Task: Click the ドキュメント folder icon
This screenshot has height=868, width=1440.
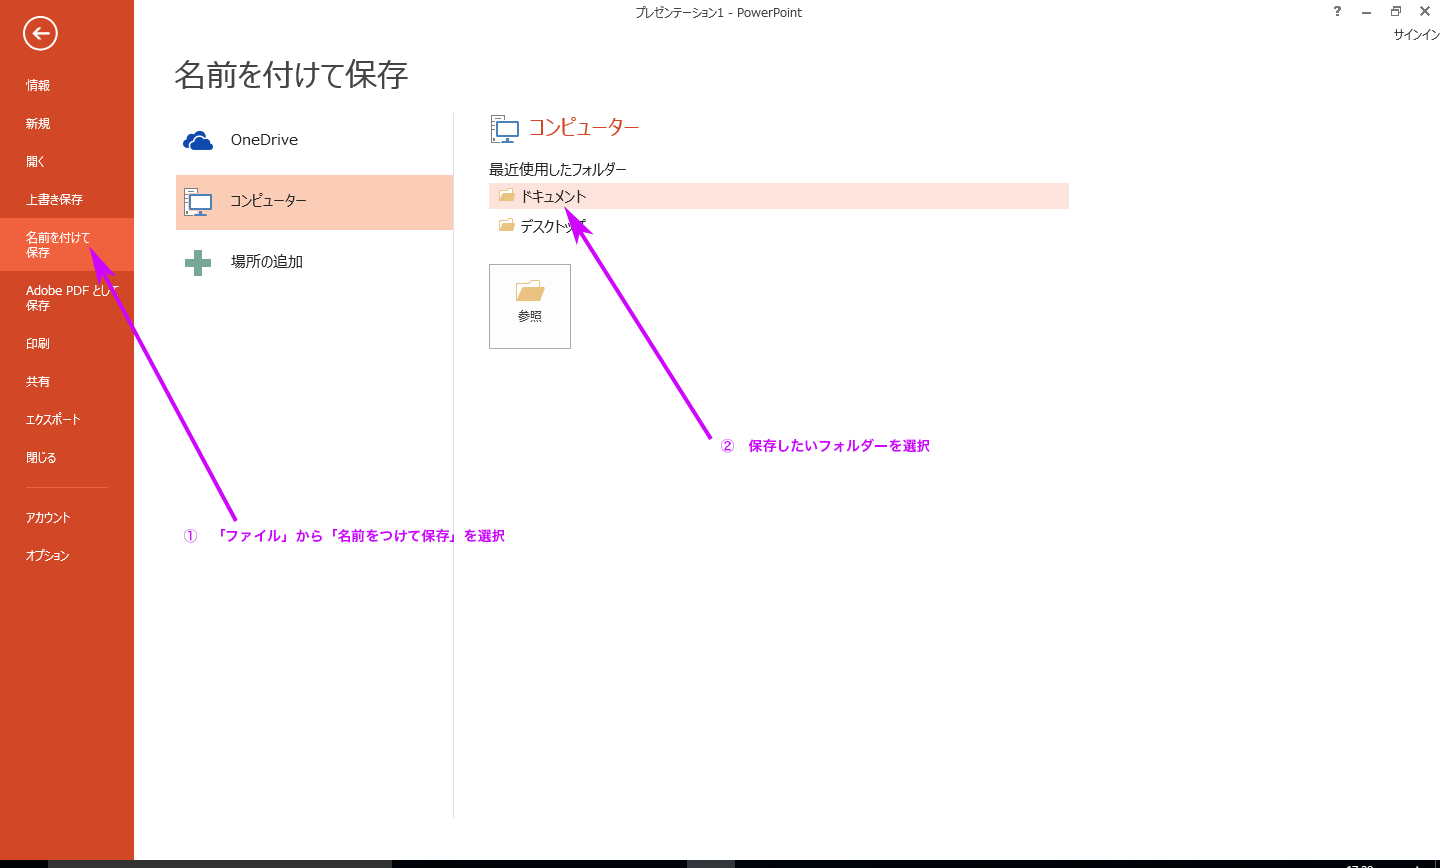Action: [x=506, y=196]
